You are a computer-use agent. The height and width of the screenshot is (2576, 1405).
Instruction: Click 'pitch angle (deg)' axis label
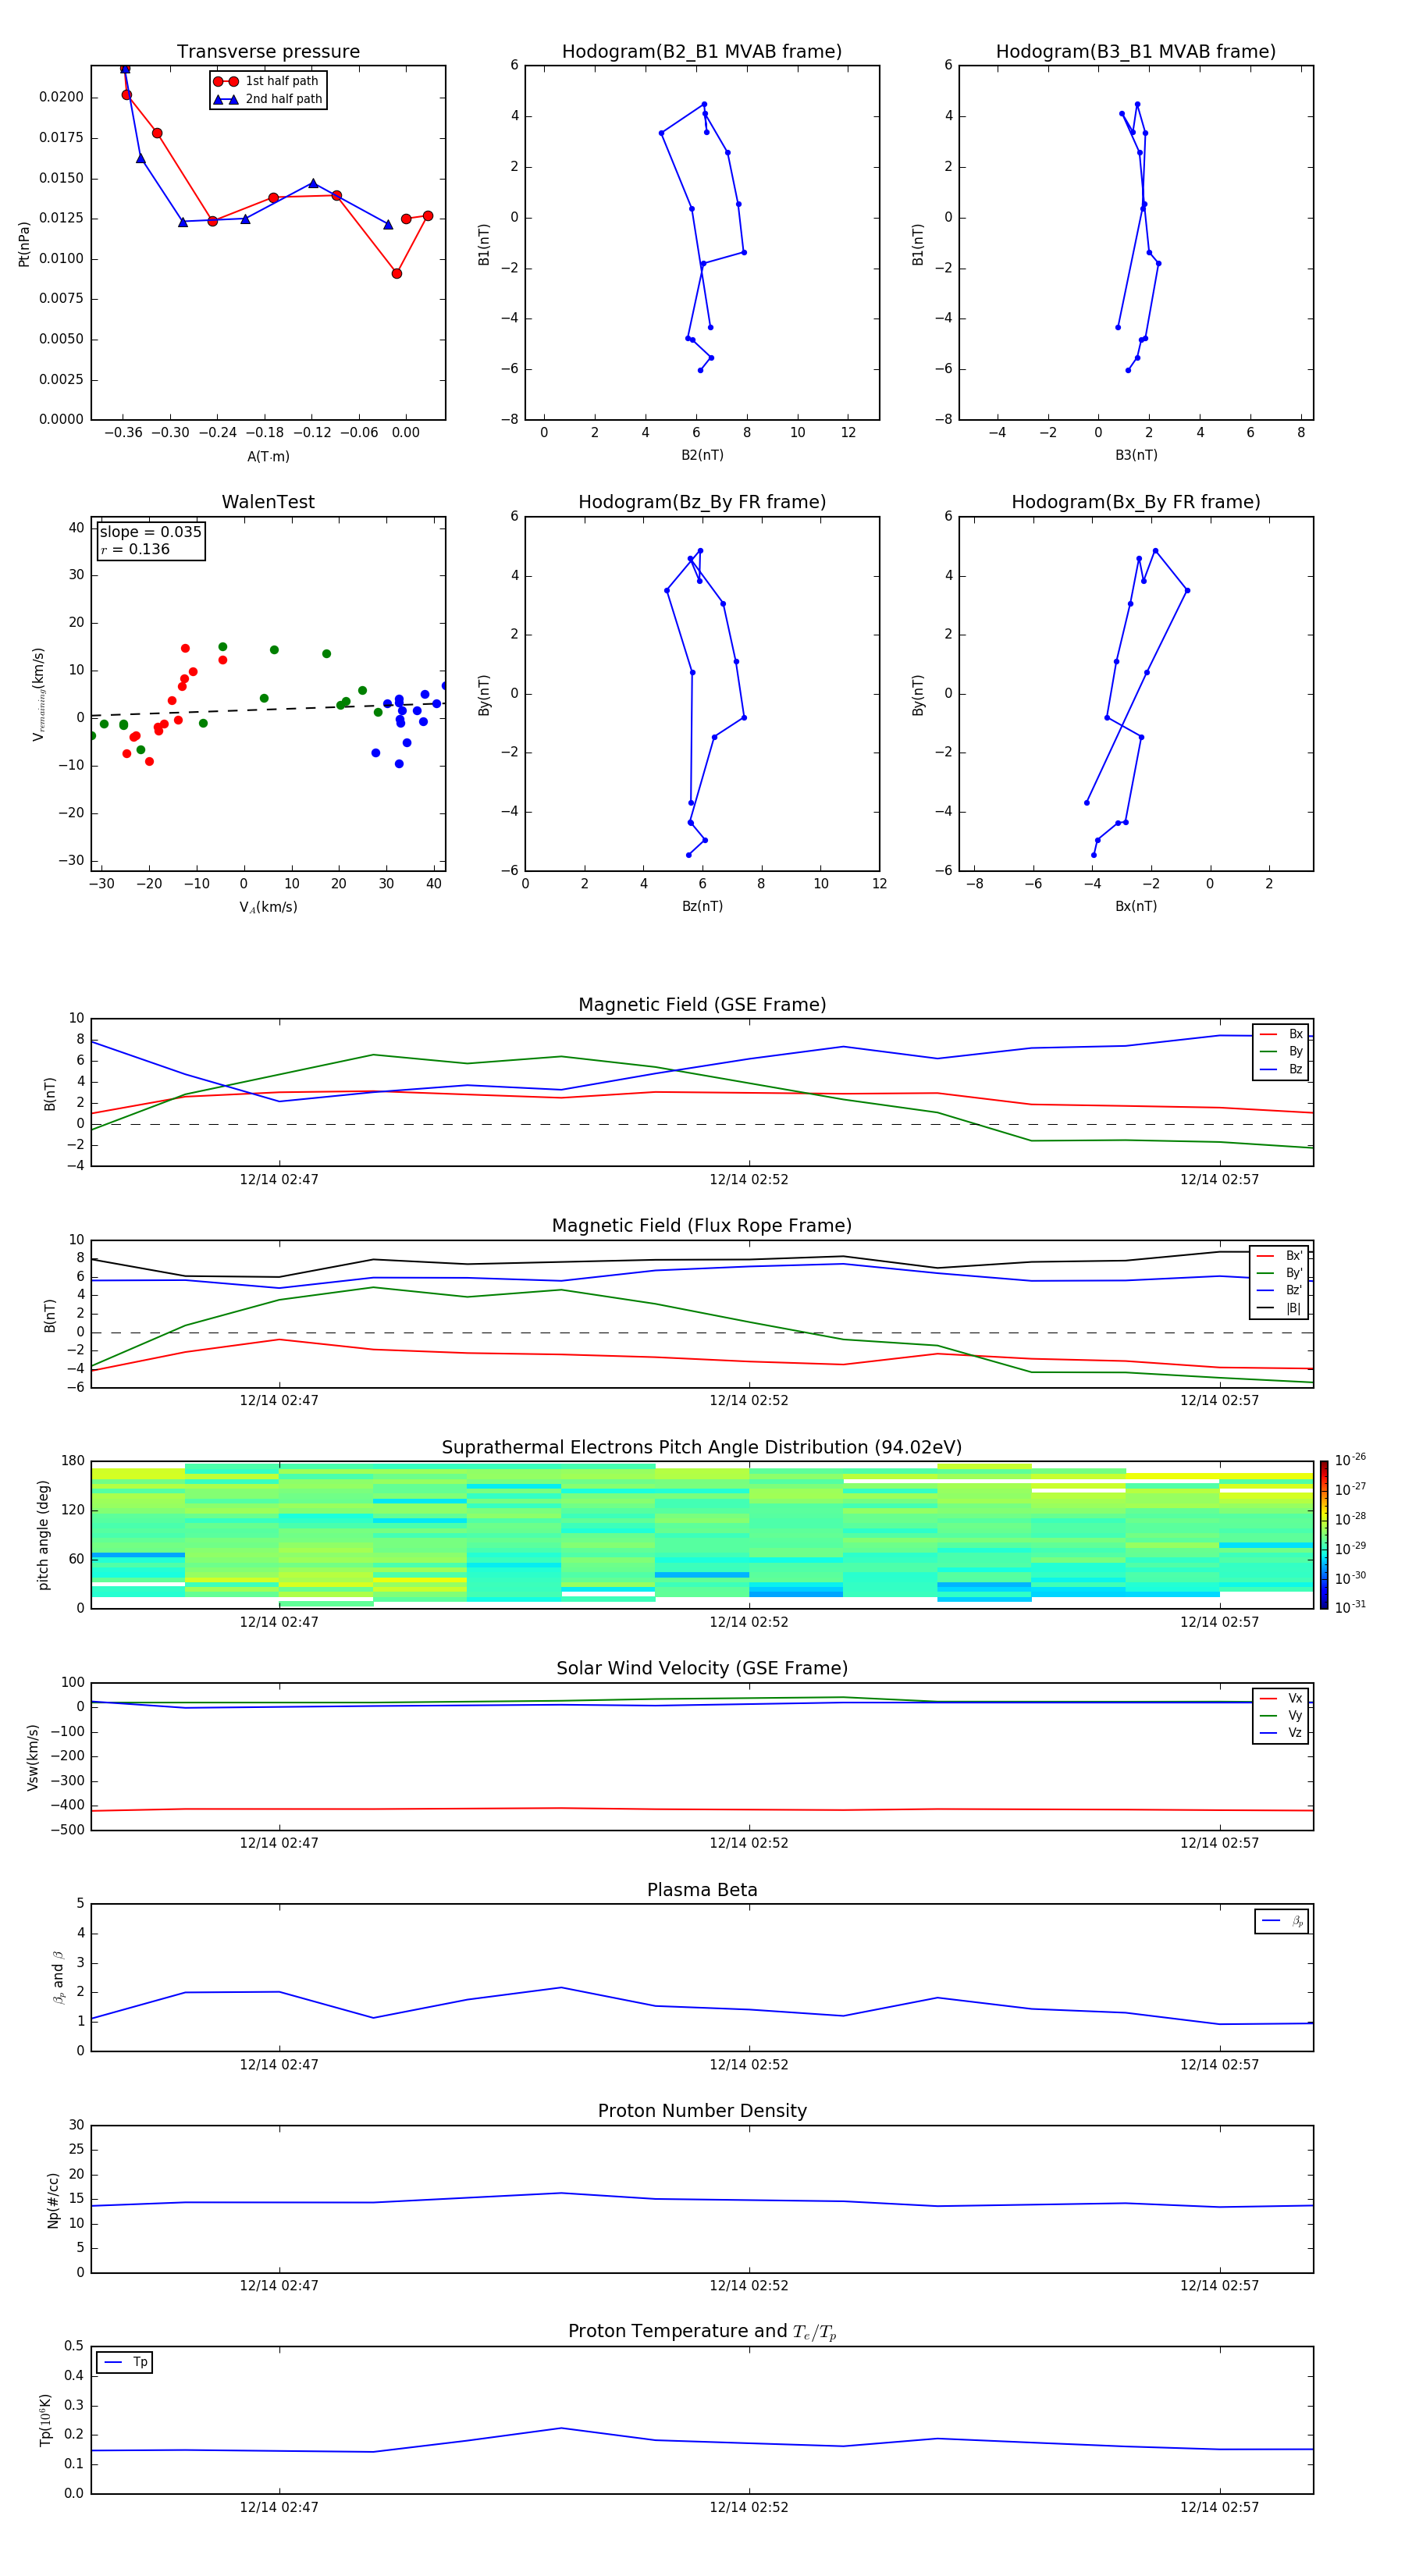click(43, 1535)
